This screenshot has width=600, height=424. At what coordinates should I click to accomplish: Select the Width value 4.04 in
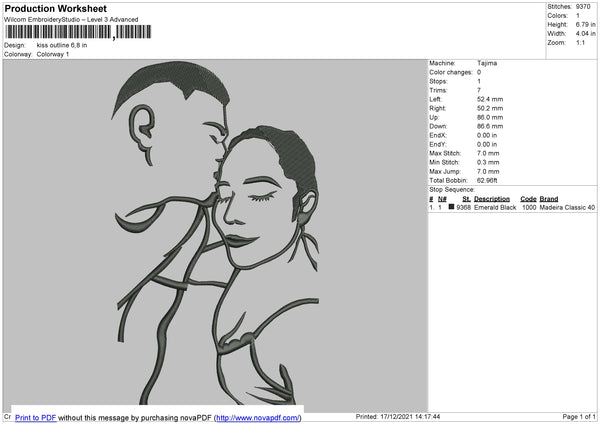click(585, 34)
